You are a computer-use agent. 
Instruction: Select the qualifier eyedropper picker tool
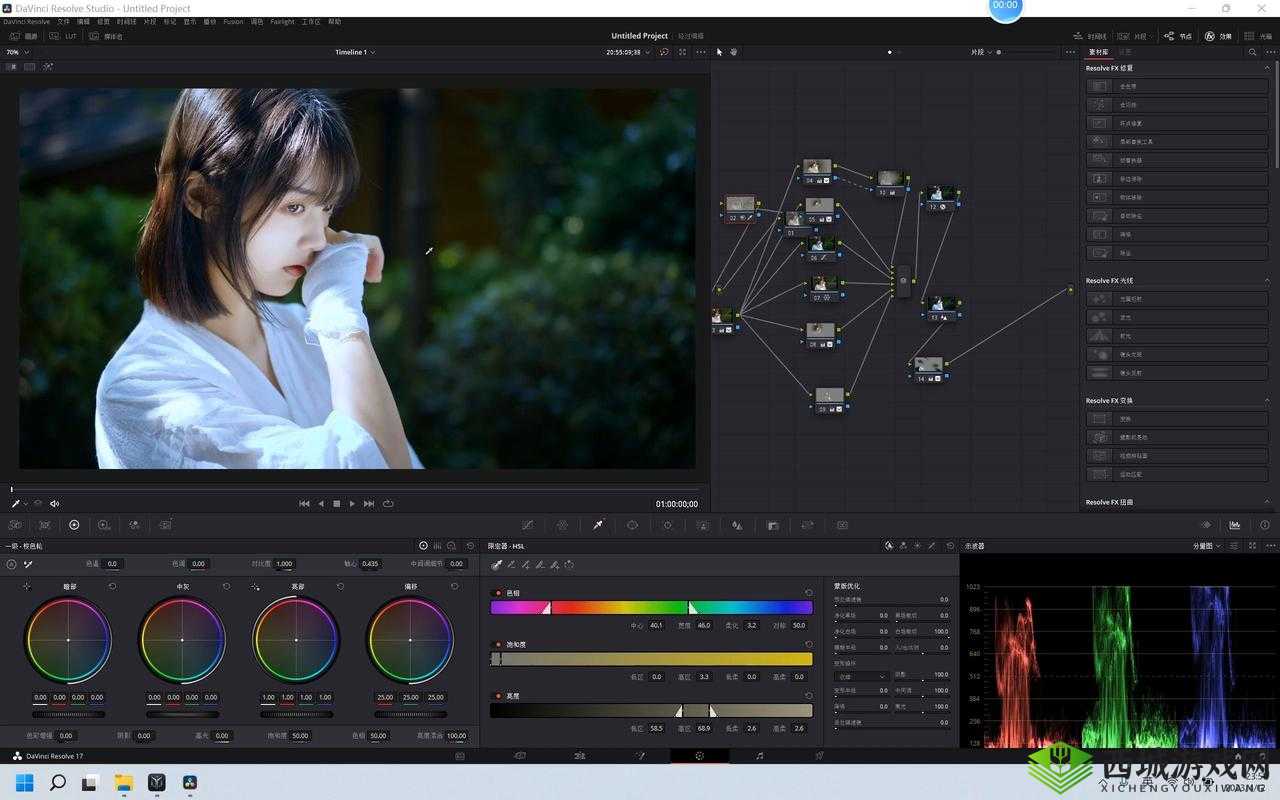pos(497,564)
